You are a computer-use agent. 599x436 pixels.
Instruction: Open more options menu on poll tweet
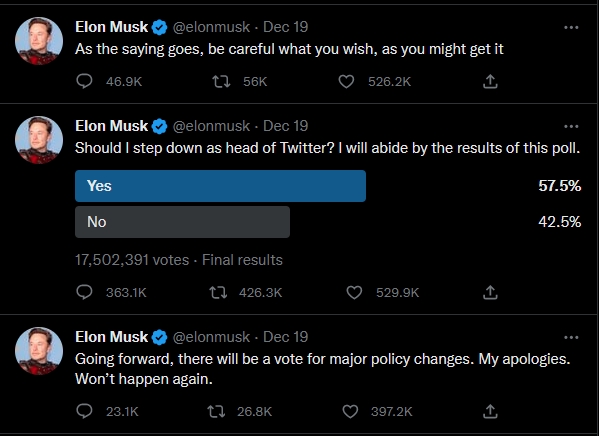click(x=571, y=126)
